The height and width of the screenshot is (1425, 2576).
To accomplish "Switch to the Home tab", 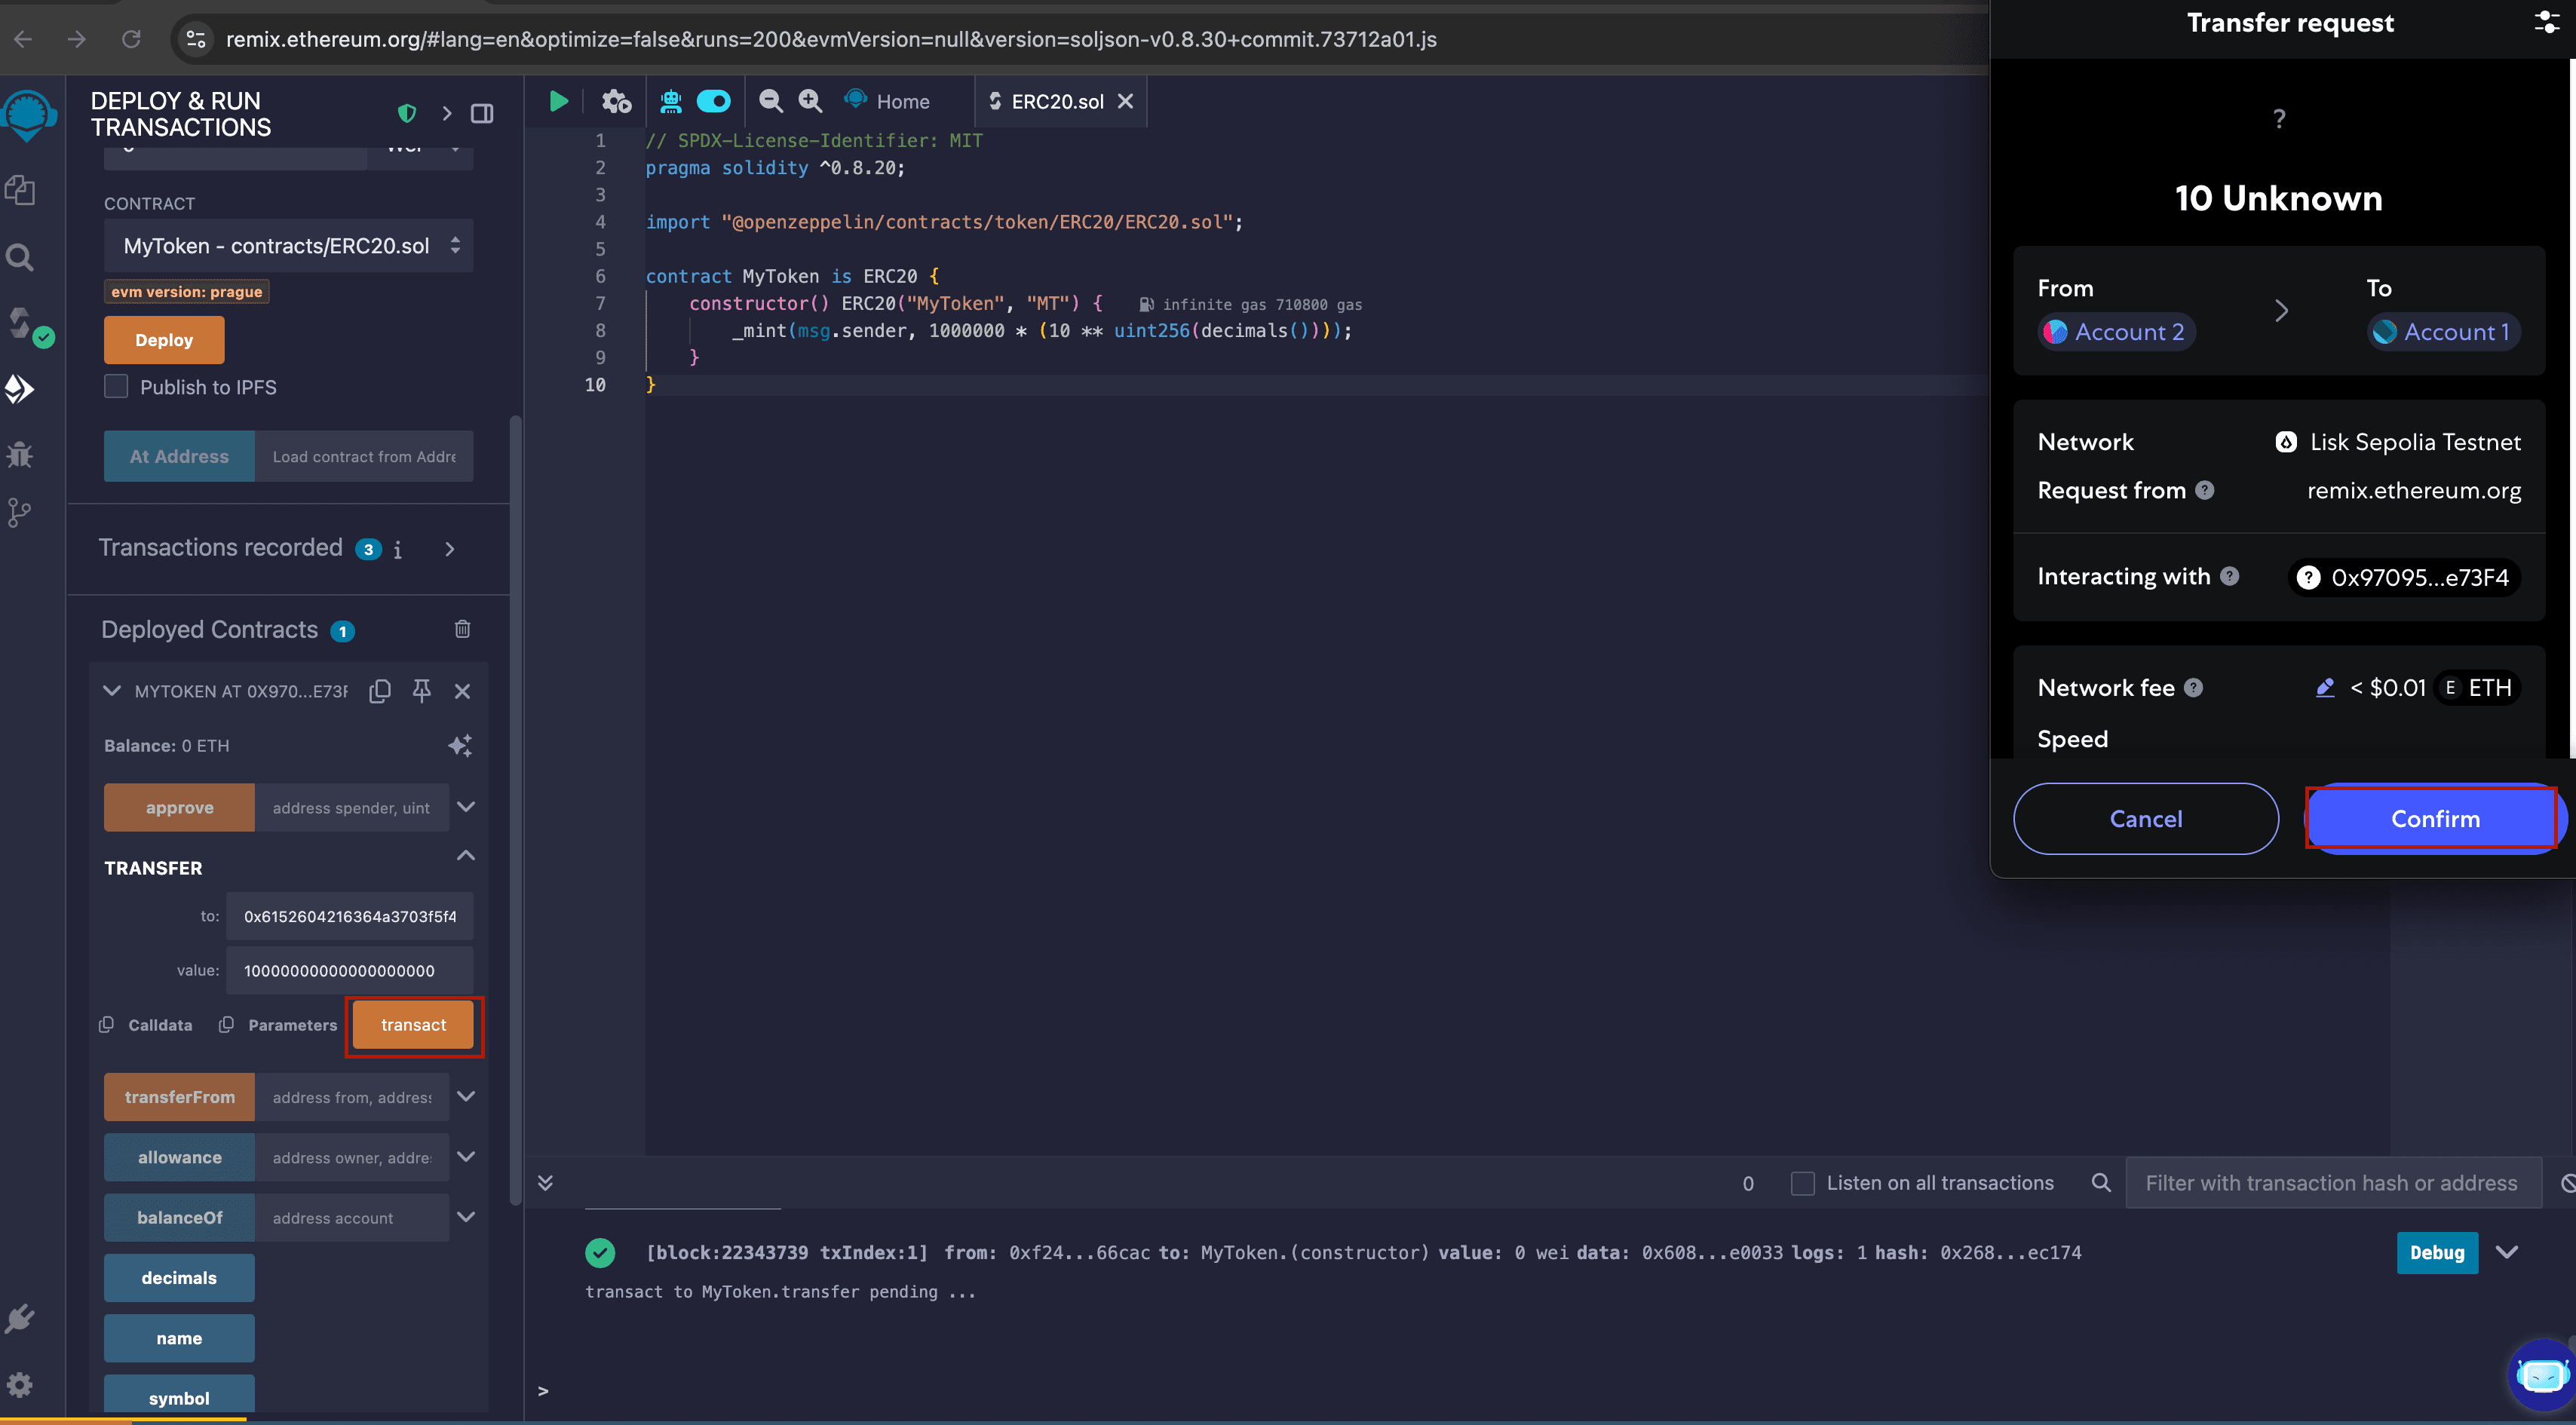I will tap(888, 101).
